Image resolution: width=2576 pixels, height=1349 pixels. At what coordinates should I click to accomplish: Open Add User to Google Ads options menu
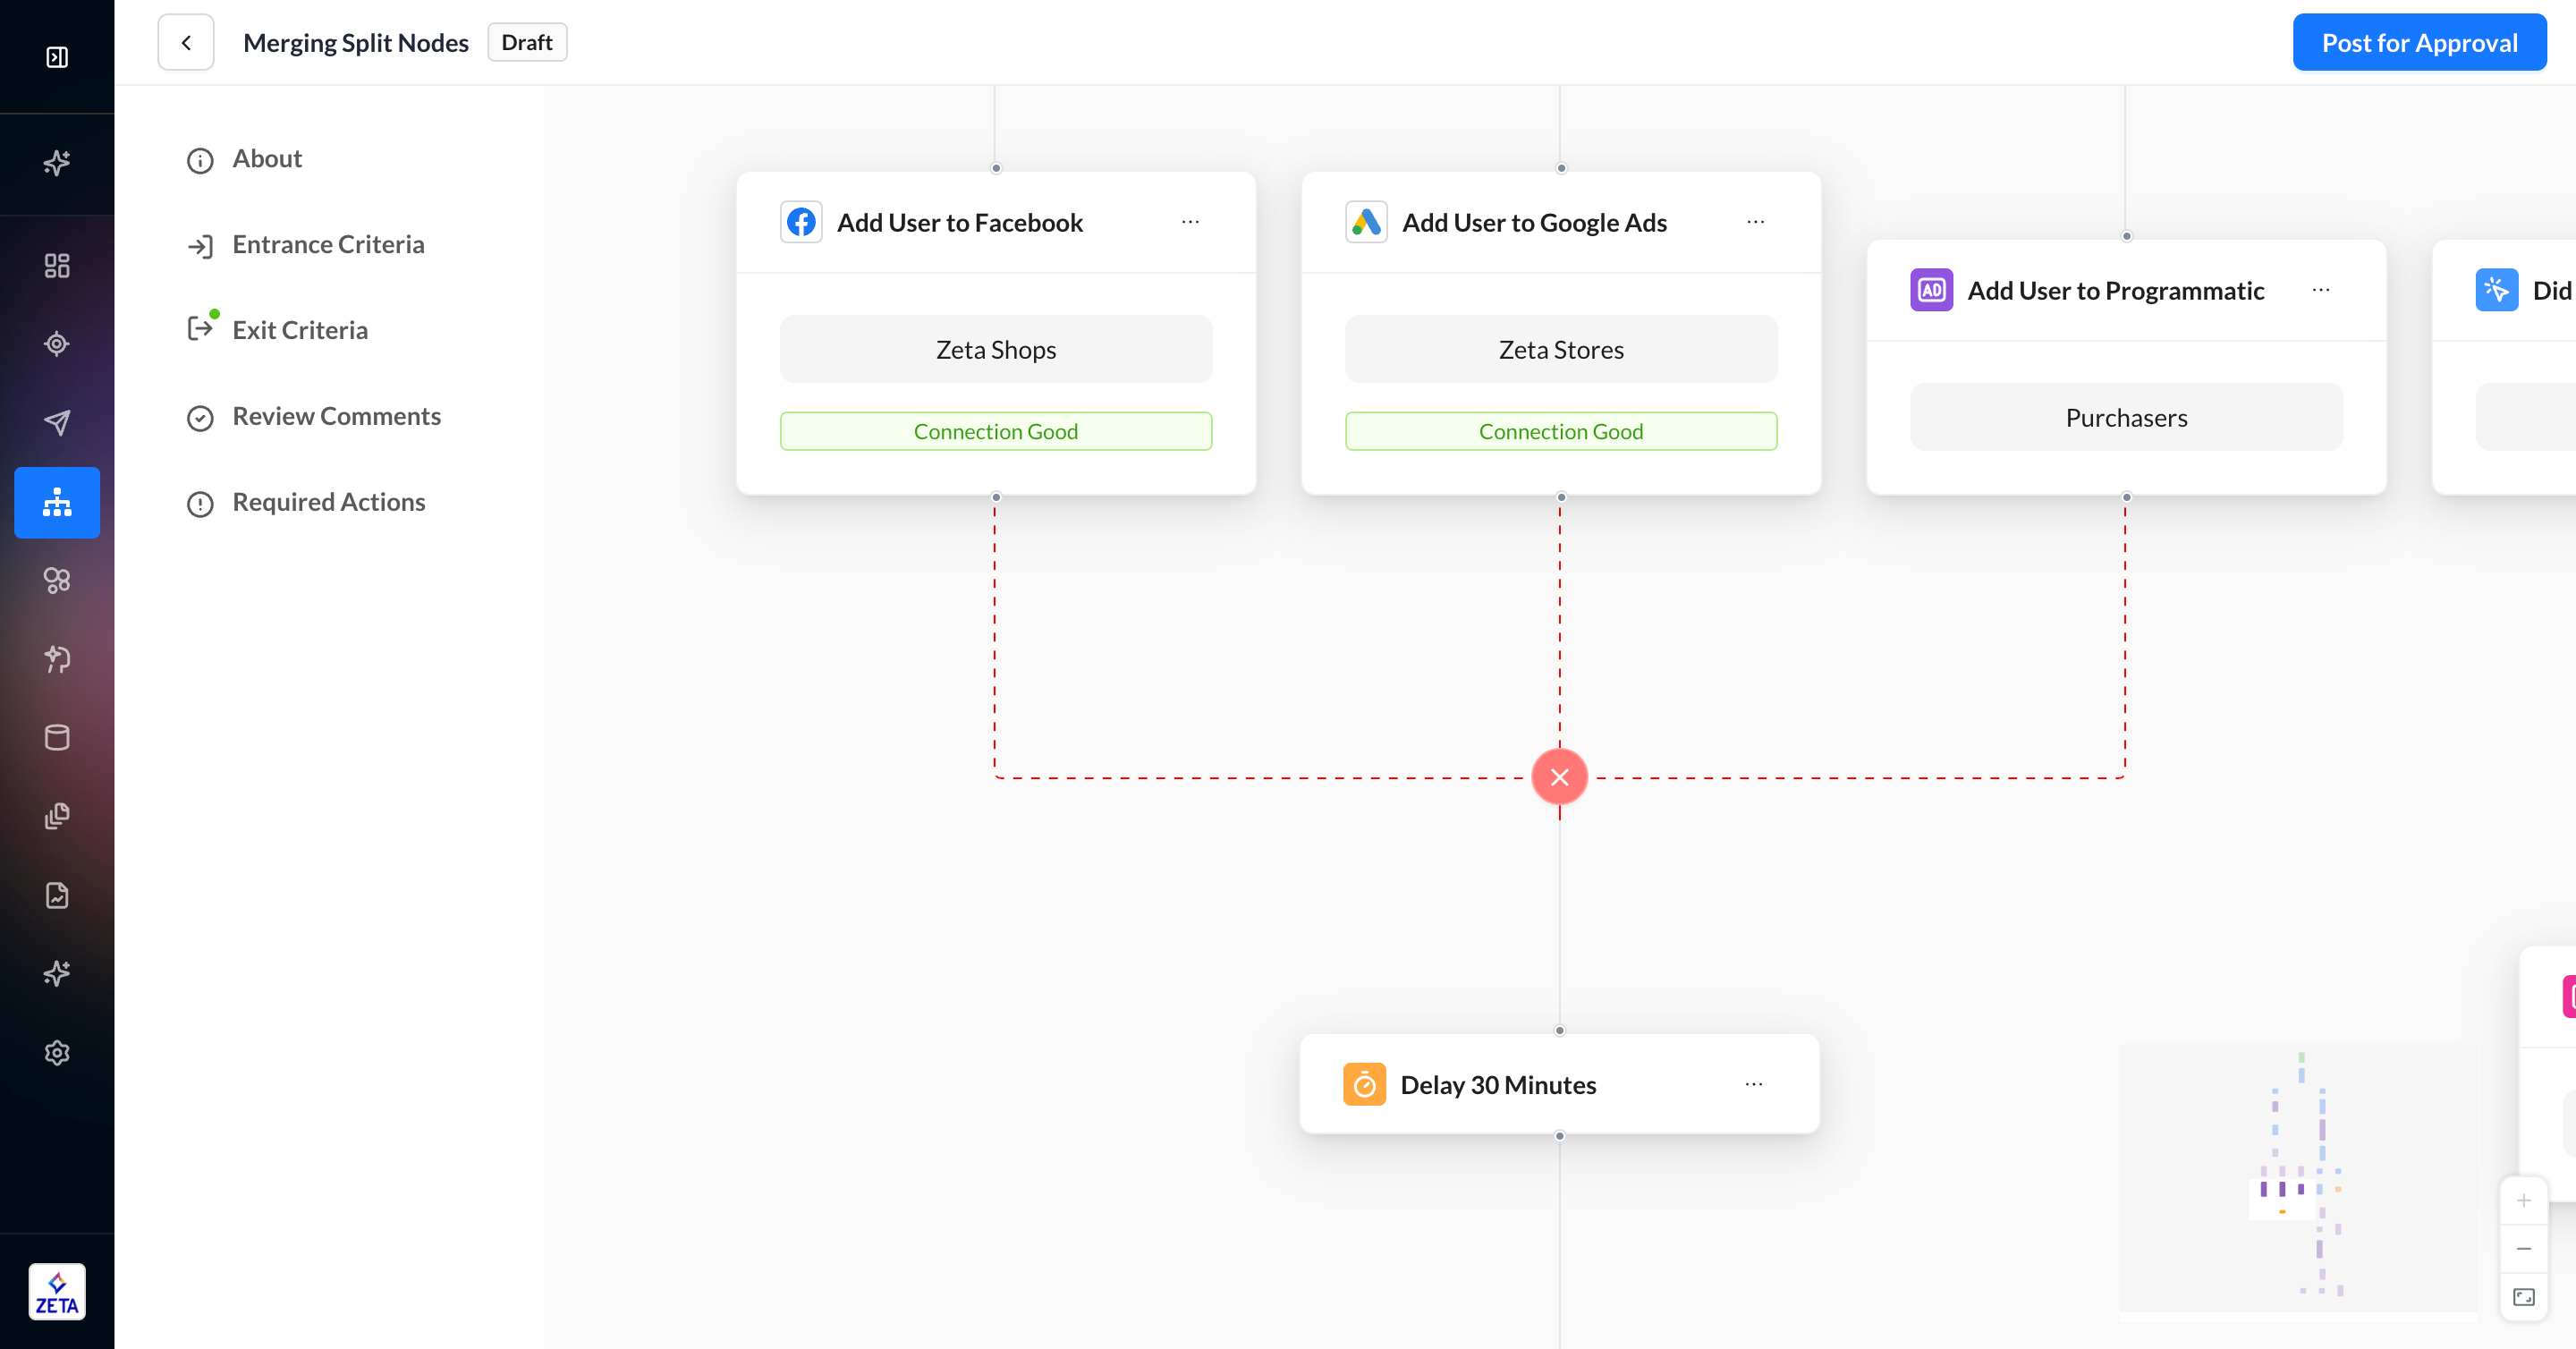point(1755,222)
